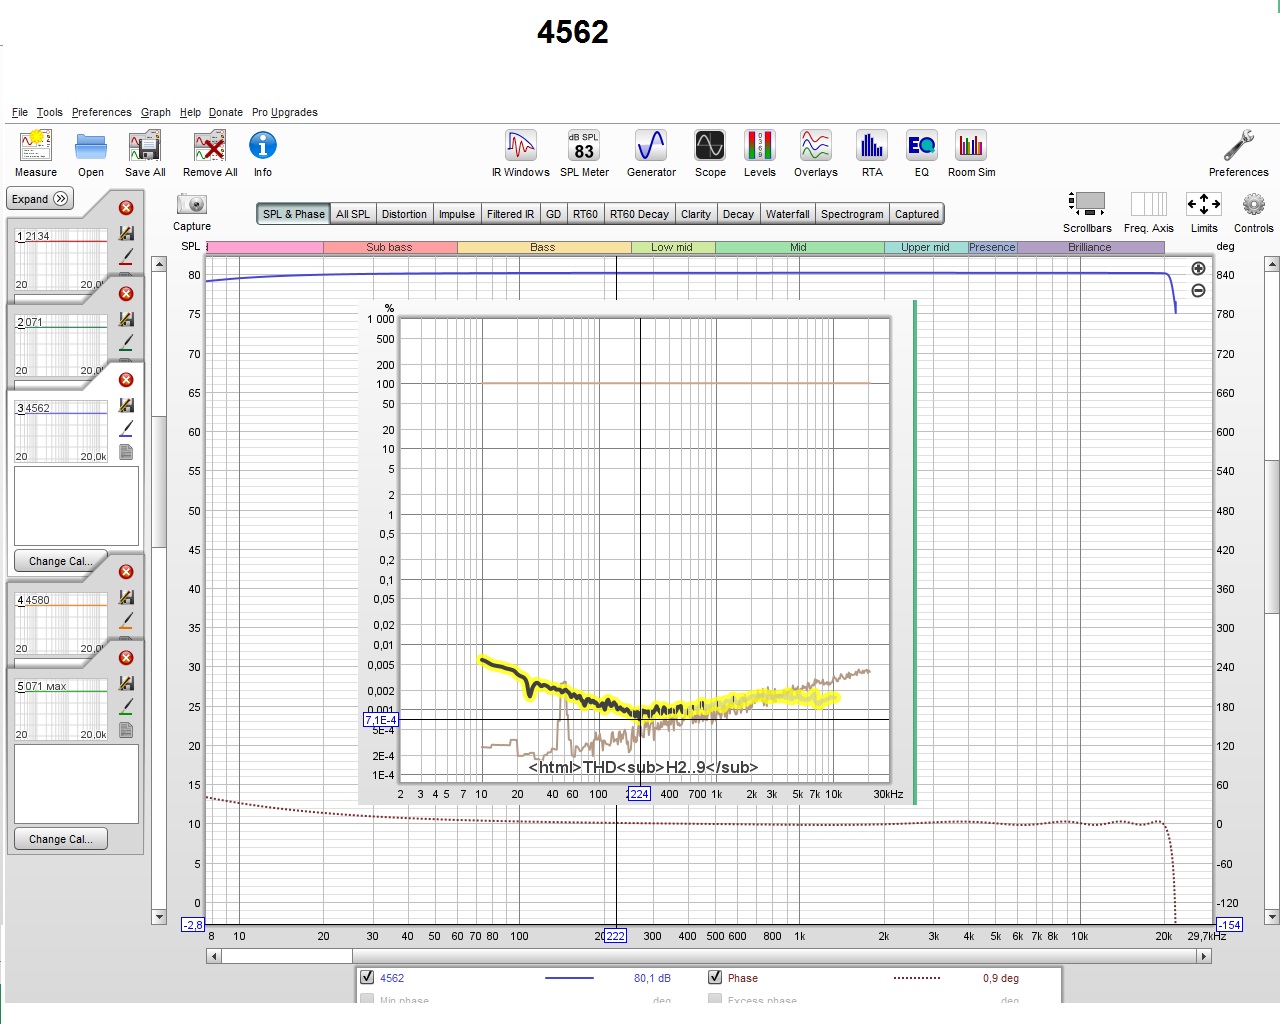Image resolution: width=1280 pixels, height=1024 pixels.
Task: Capture the graph with the camera icon
Action: (192, 204)
